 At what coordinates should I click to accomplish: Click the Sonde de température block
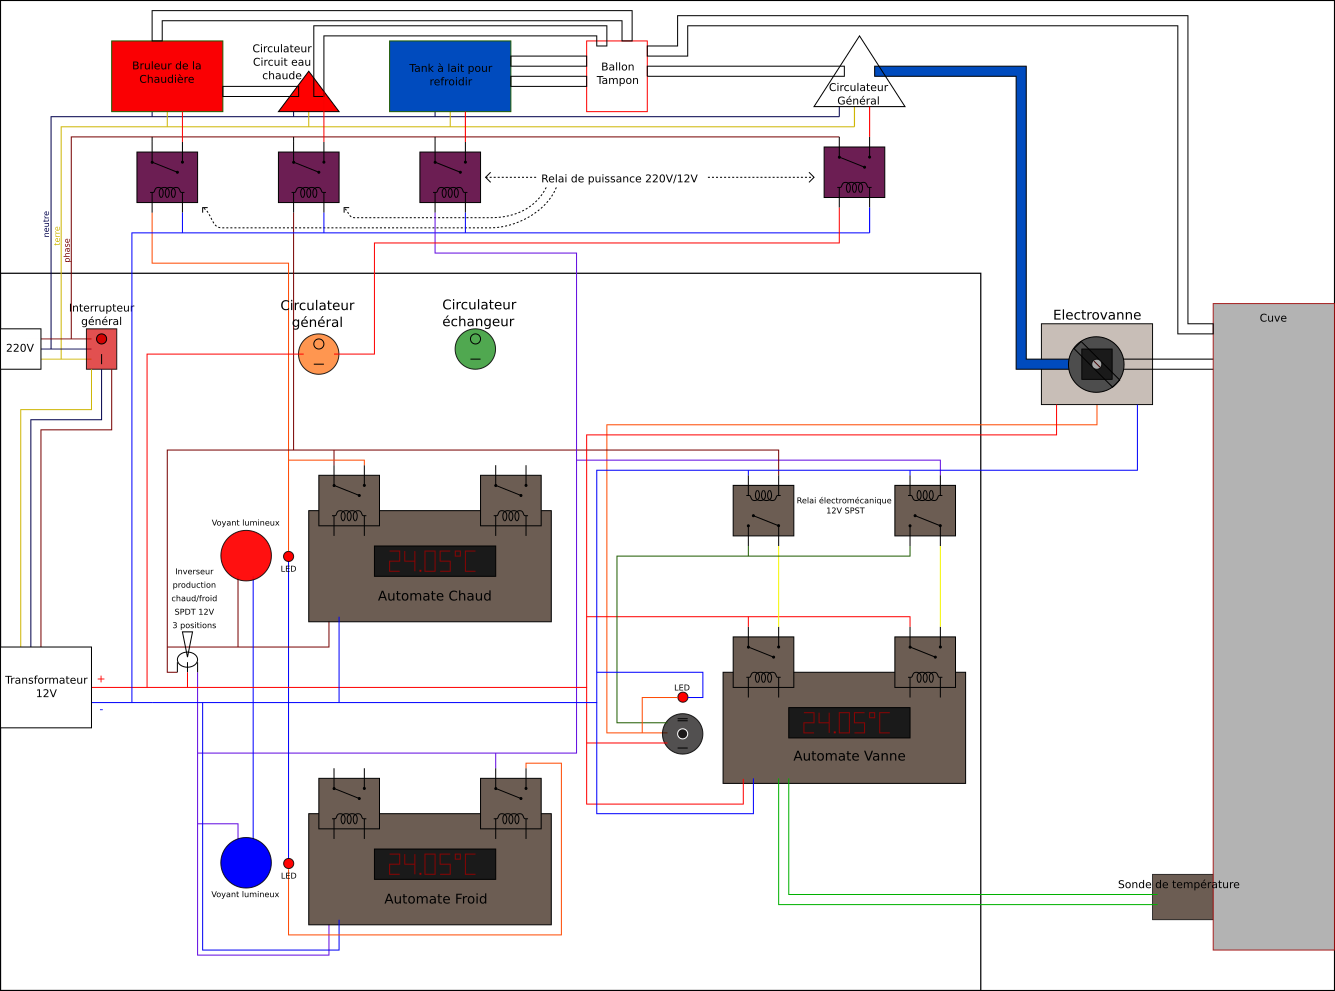click(x=1182, y=897)
